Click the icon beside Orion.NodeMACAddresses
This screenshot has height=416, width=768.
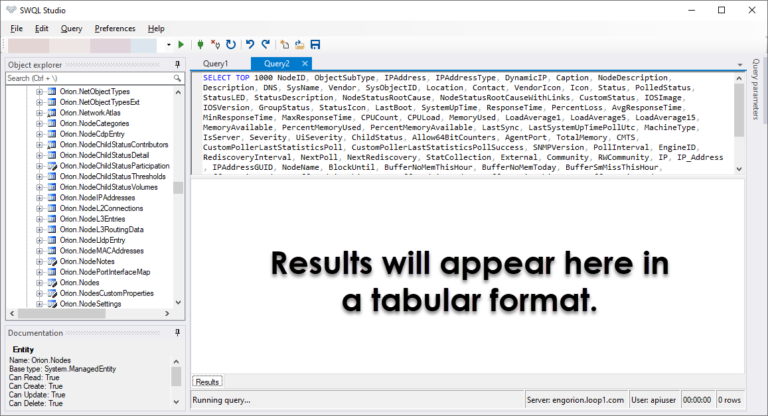pos(52,251)
